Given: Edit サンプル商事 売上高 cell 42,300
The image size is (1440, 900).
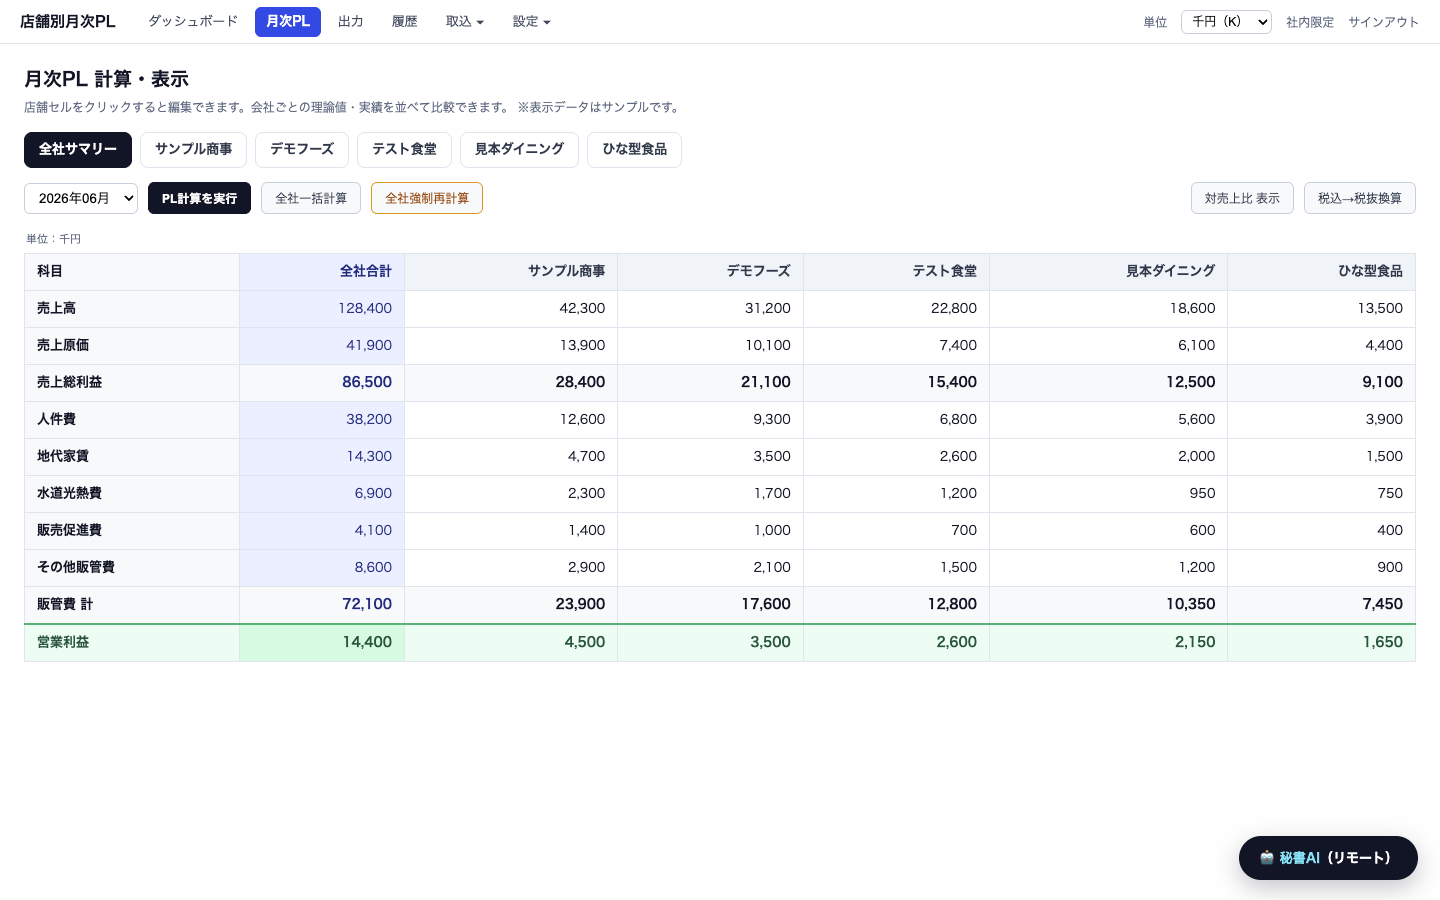Looking at the screenshot, I should pos(511,308).
